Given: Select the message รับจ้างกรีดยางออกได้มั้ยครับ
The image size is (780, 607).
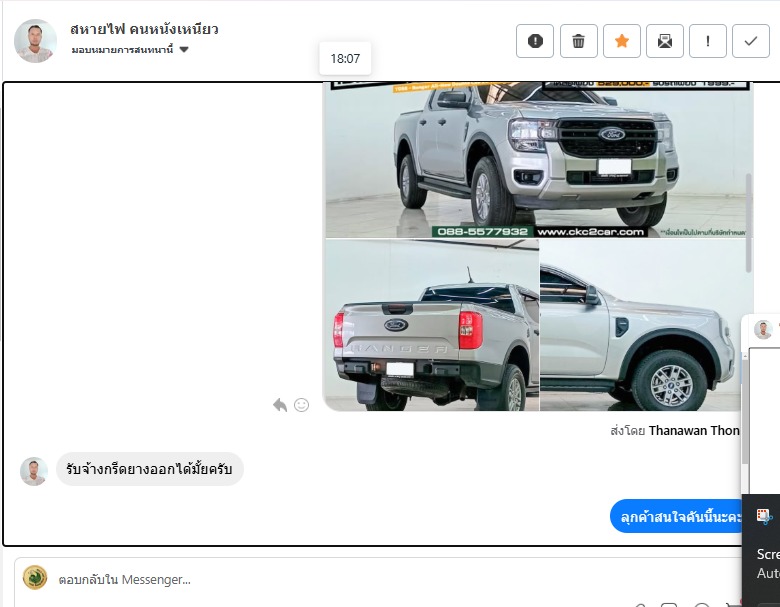Looking at the screenshot, I should point(149,469).
